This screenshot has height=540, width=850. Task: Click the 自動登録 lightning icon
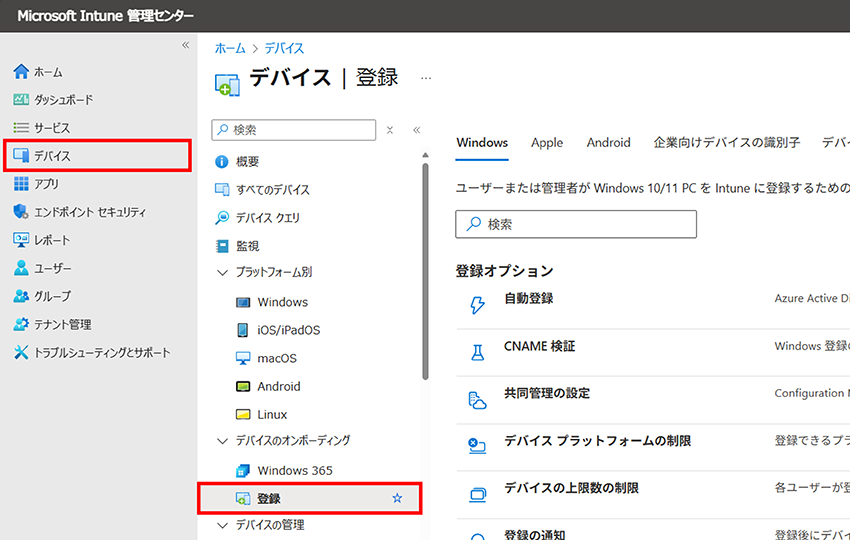pos(477,305)
